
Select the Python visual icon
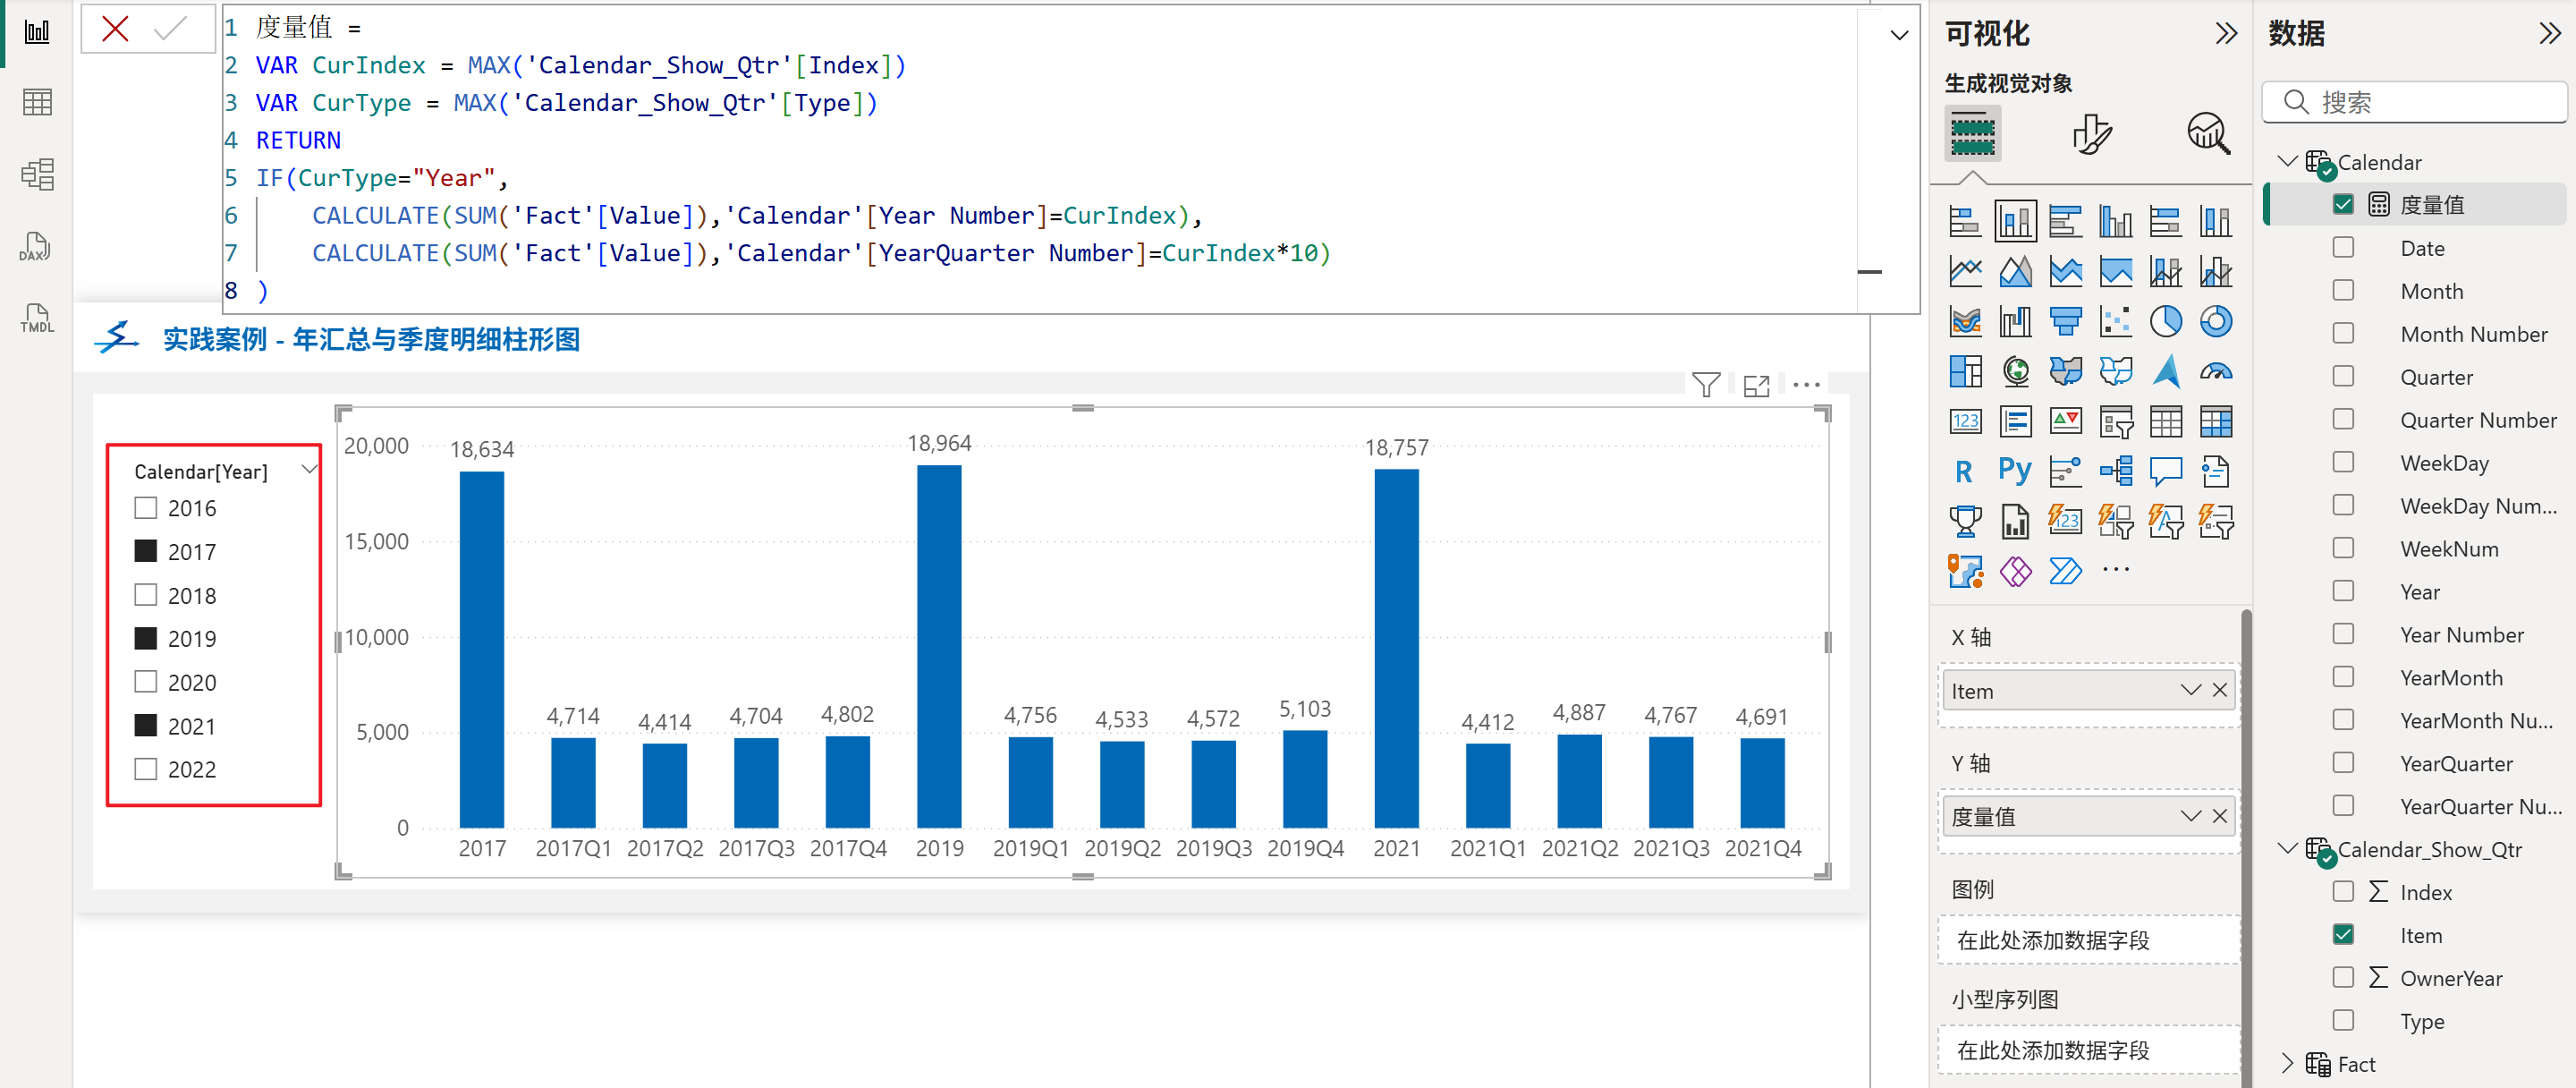(2014, 470)
